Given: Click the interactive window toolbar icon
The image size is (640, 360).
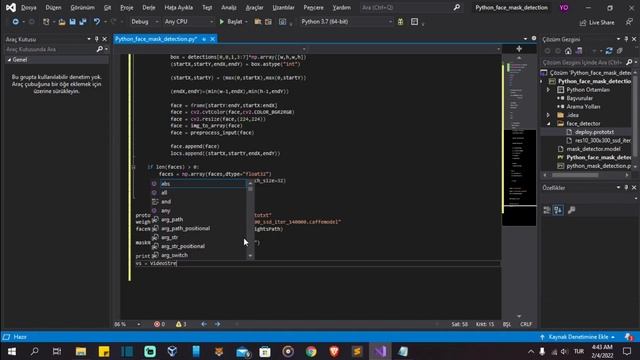Looking at the screenshot, I should tap(414, 22).
